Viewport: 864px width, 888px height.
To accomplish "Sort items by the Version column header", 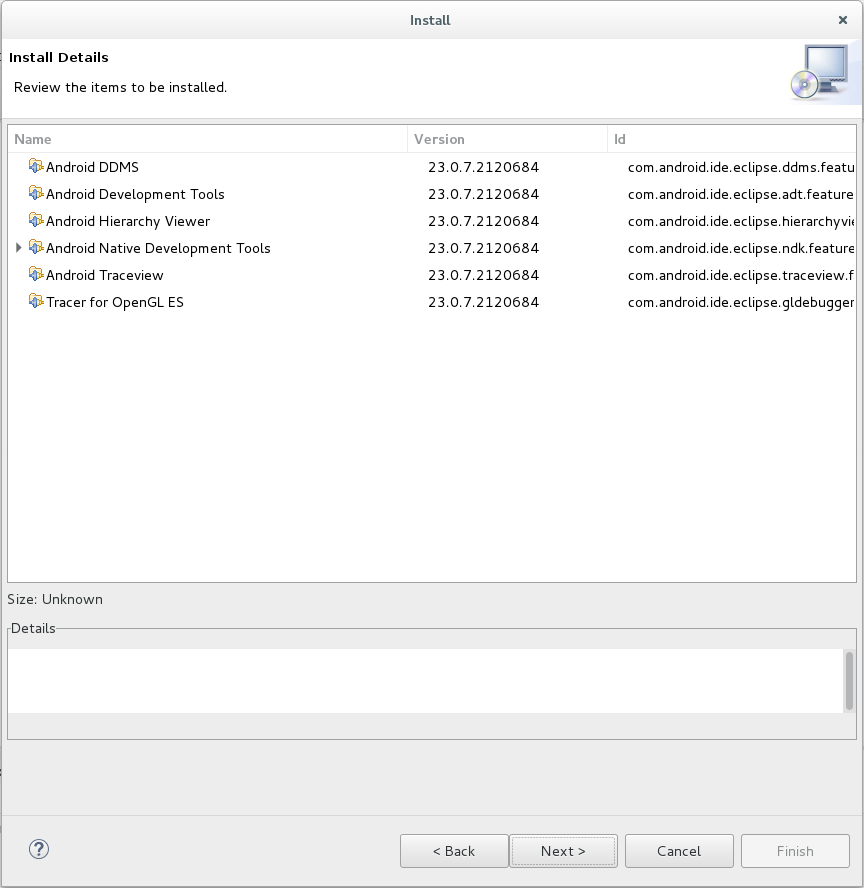I will coord(507,139).
